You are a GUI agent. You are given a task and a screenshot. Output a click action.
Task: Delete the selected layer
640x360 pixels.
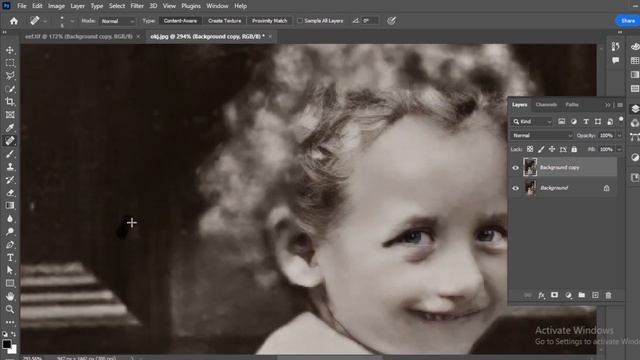click(x=608, y=295)
